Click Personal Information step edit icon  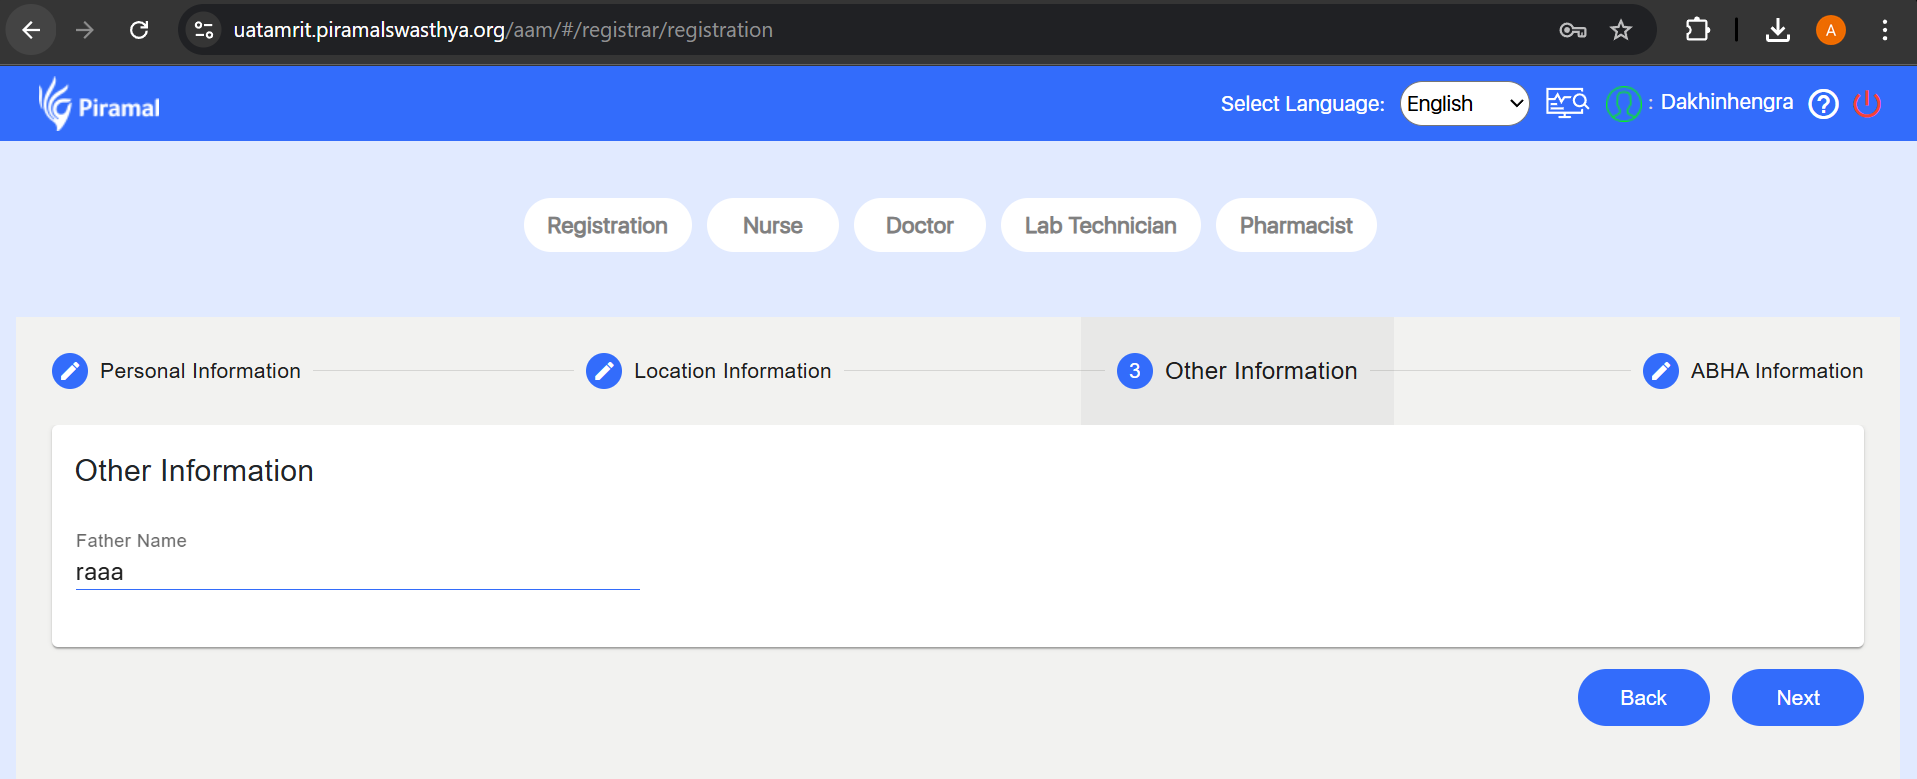(x=70, y=371)
